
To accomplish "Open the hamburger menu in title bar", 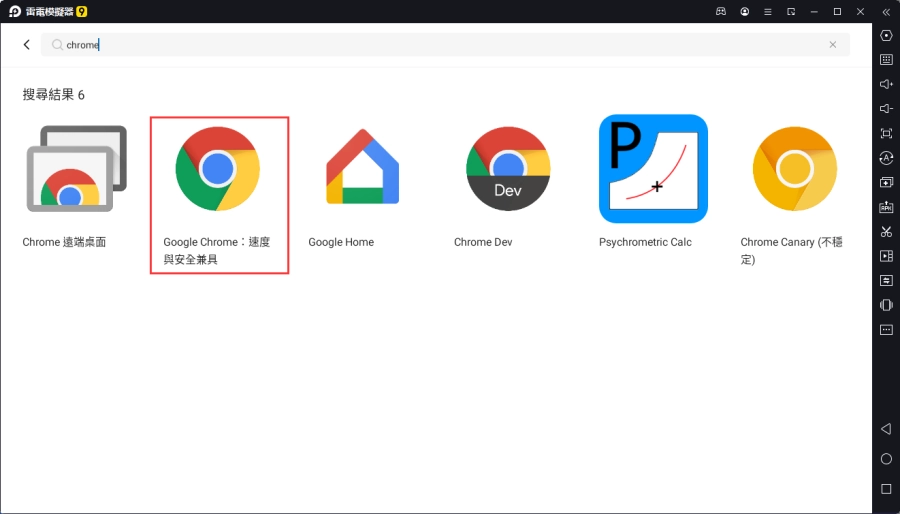I will 767,11.
